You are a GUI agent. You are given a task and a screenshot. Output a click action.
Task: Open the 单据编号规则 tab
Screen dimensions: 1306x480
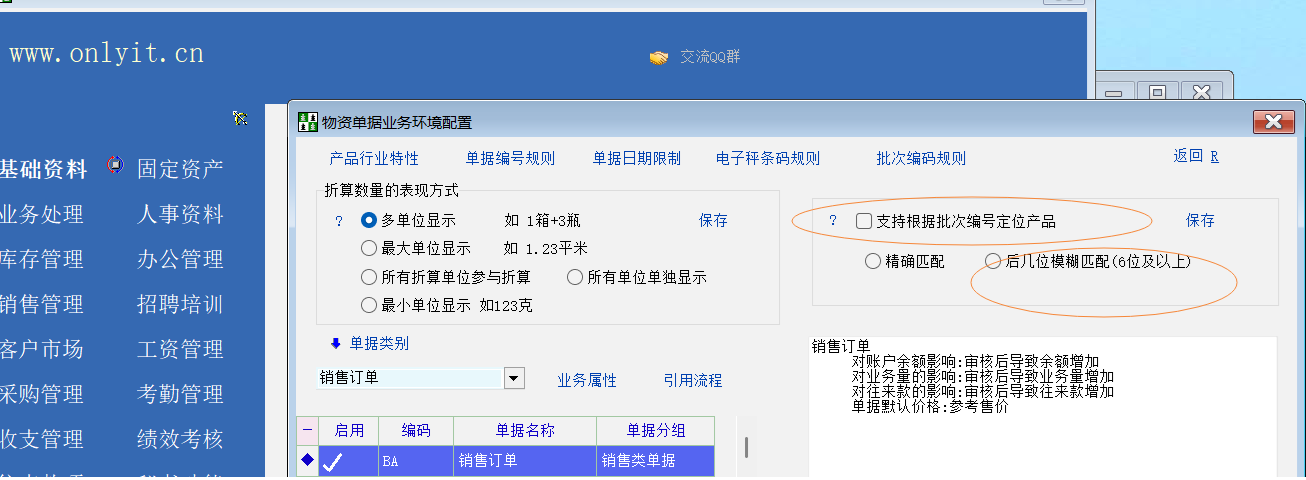point(510,158)
